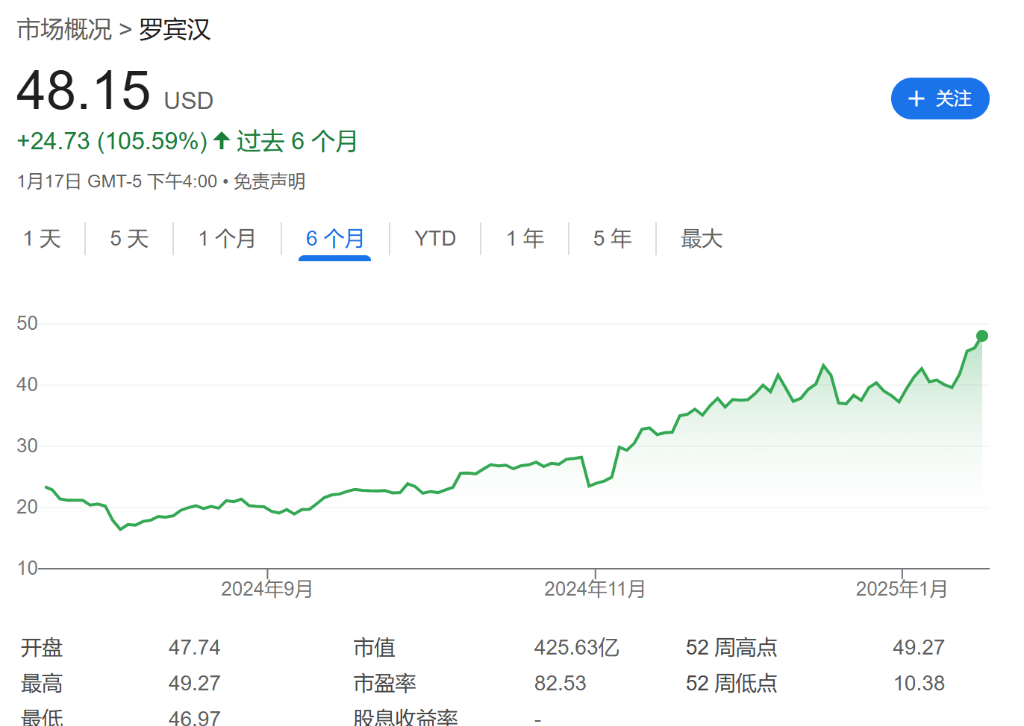This screenshot has width=1024, height=726.
Task: Select the latest price point marker on chart
Action: coord(982,337)
